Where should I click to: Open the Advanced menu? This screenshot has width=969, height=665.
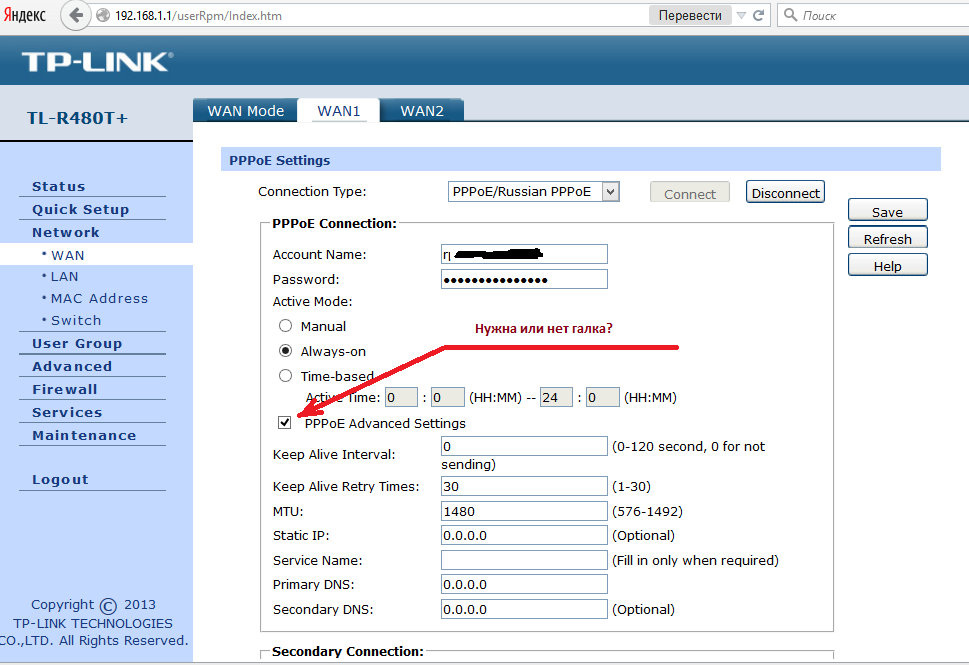(72, 366)
